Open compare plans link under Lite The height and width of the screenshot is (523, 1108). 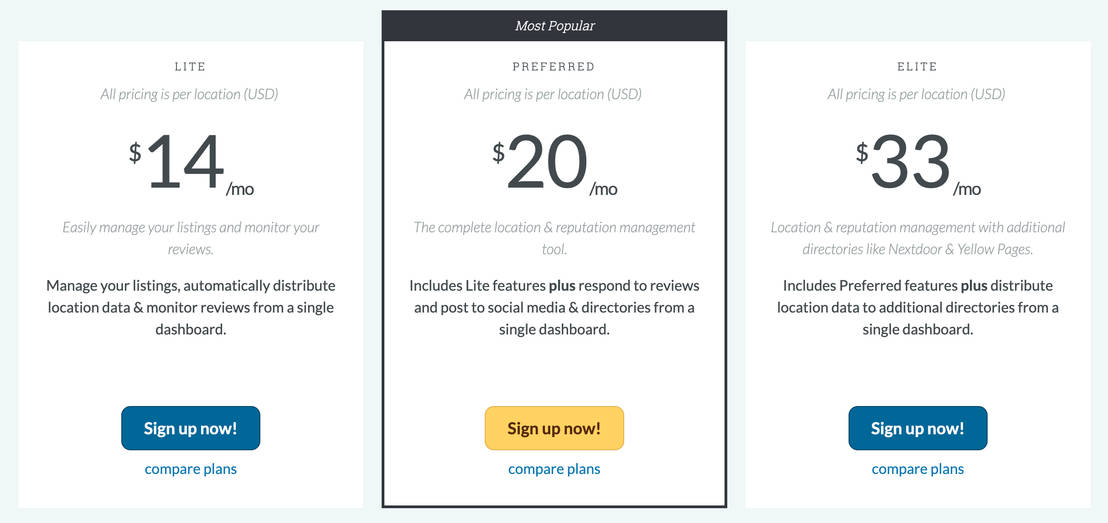(190, 468)
